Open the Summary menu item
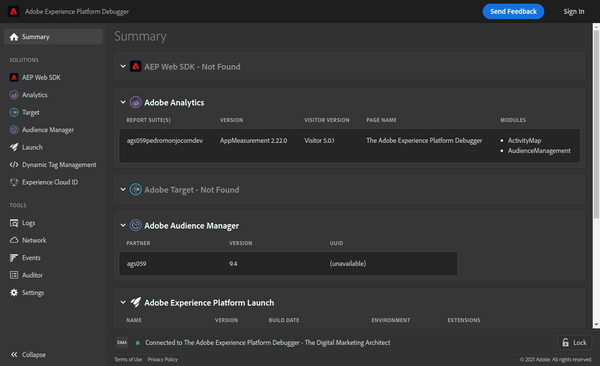Viewport: 600px width, 366px height. (x=53, y=37)
